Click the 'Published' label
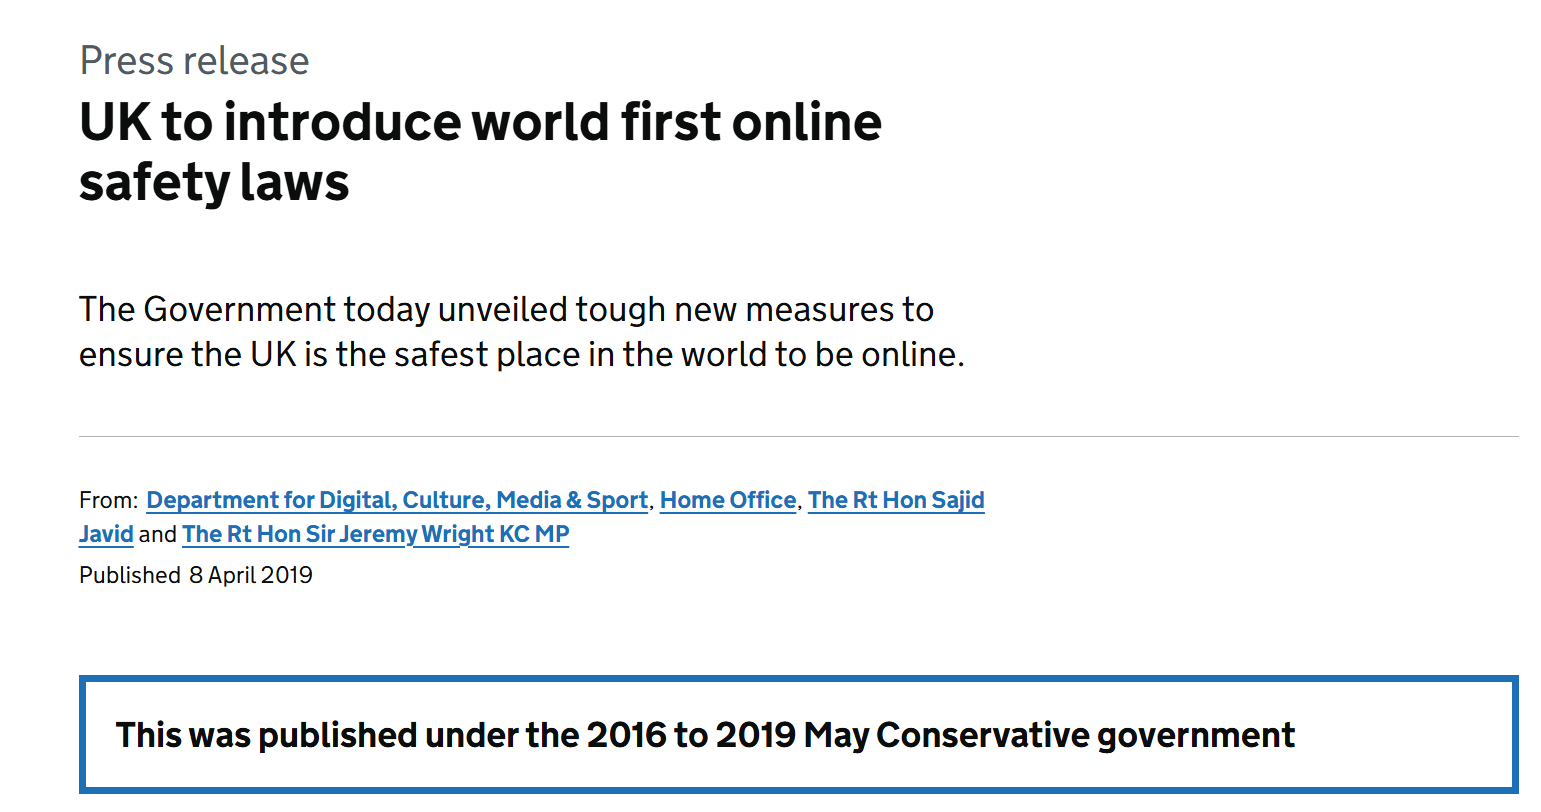This screenshot has height=812, width=1541. coord(130,575)
